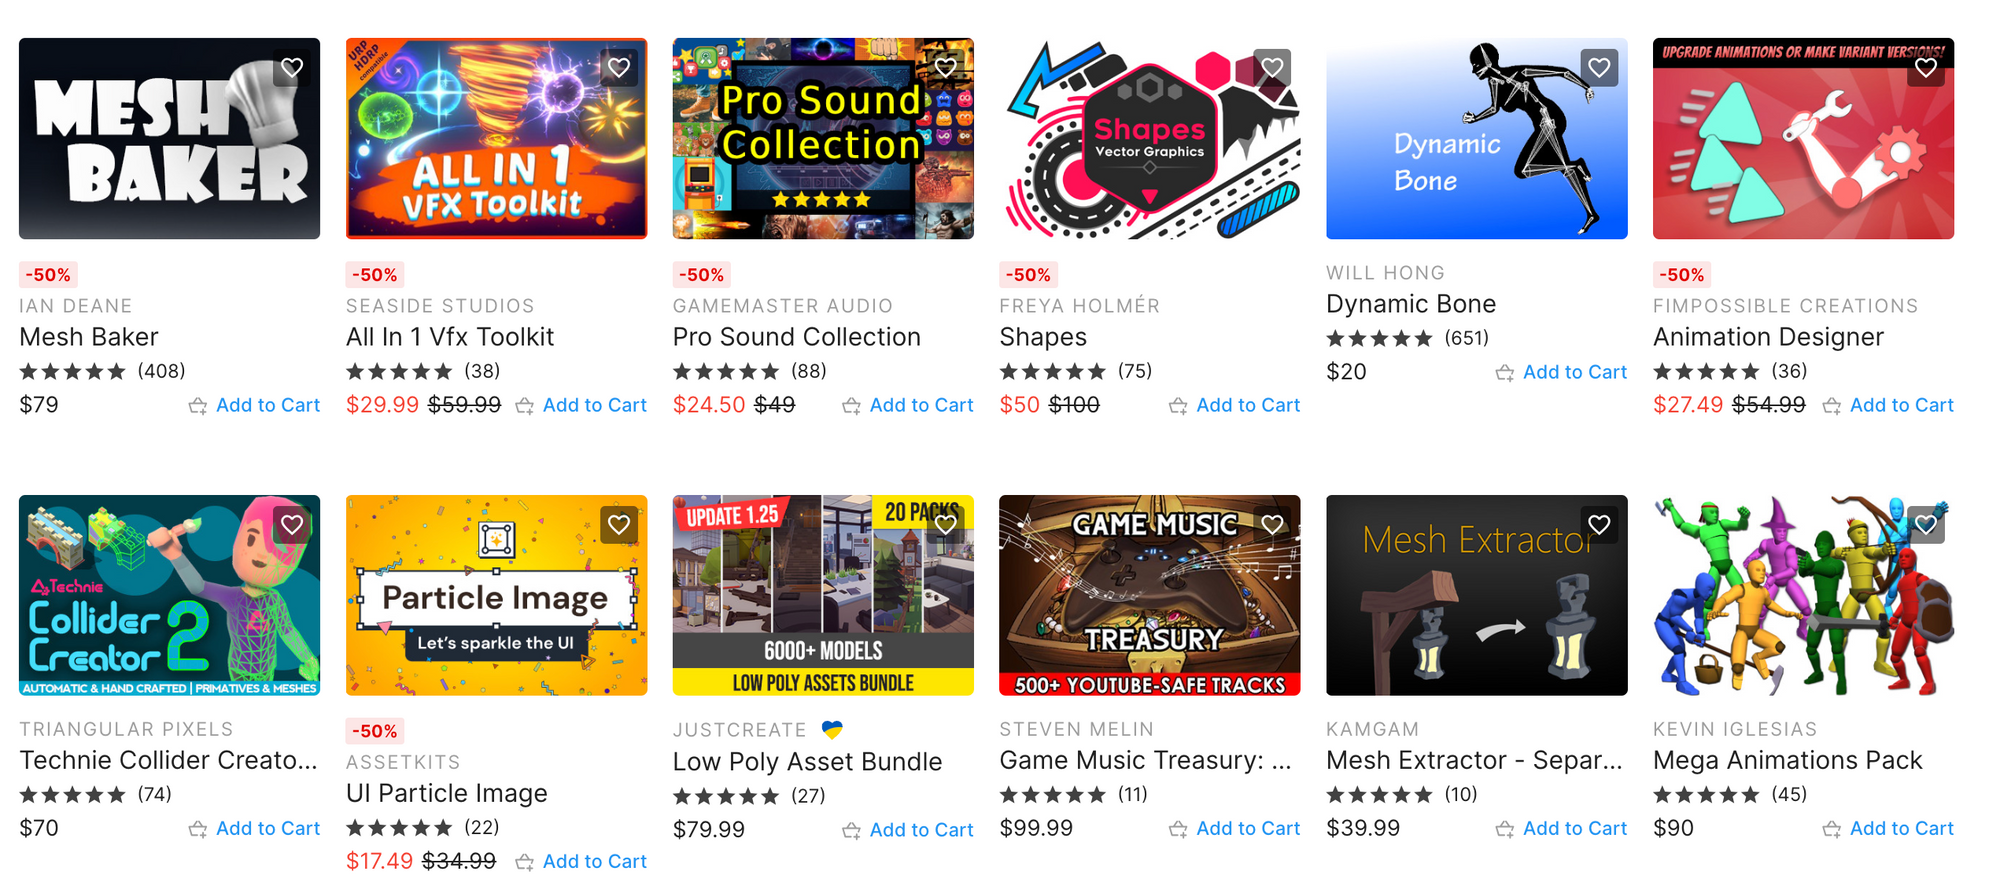The height and width of the screenshot is (883, 2000).
Task: Add Low Poly Asset Bundle to cart
Action: coord(908,830)
